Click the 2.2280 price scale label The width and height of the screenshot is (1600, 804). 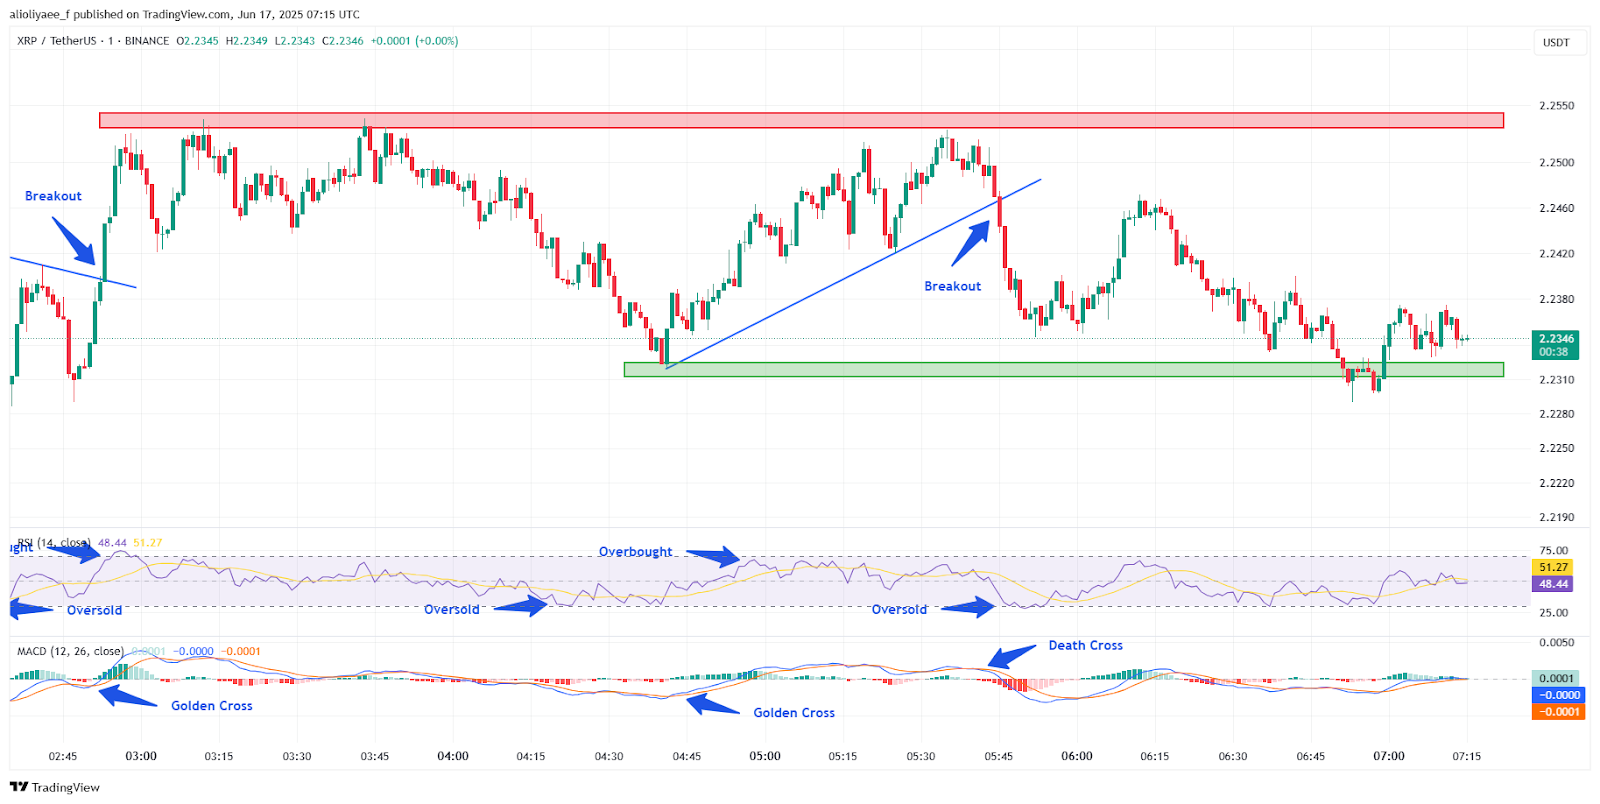(1556, 414)
